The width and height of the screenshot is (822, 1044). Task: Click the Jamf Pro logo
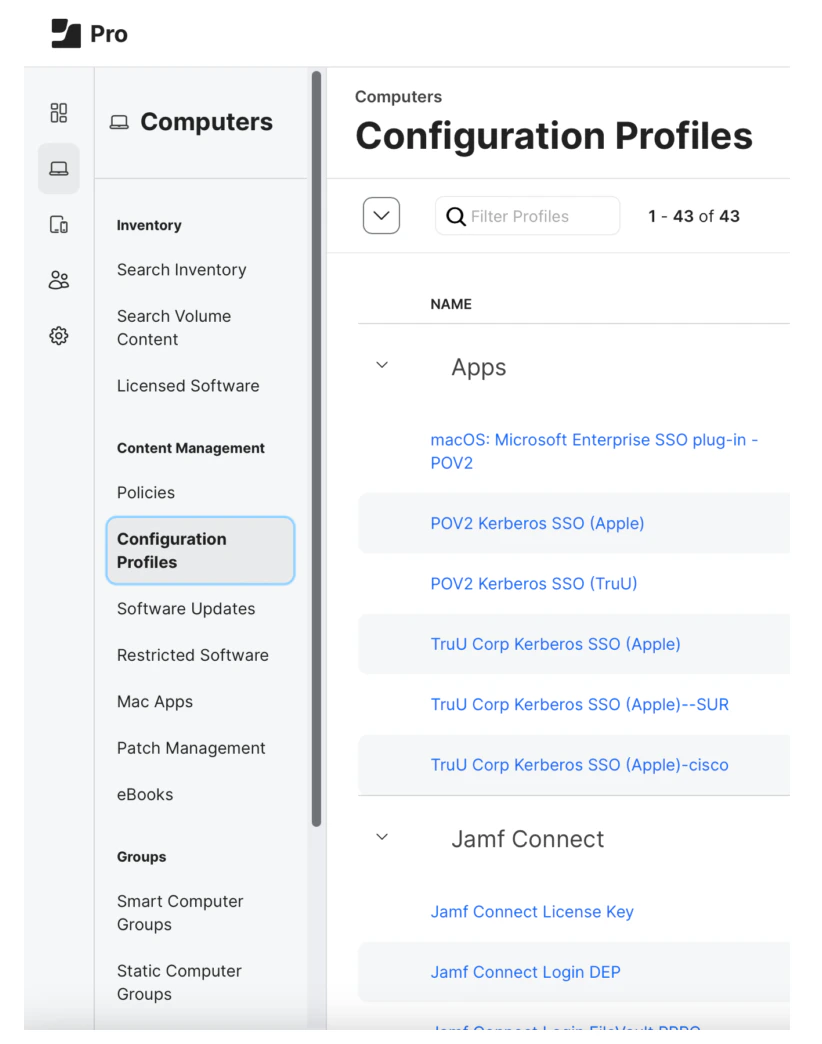click(90, 33)
